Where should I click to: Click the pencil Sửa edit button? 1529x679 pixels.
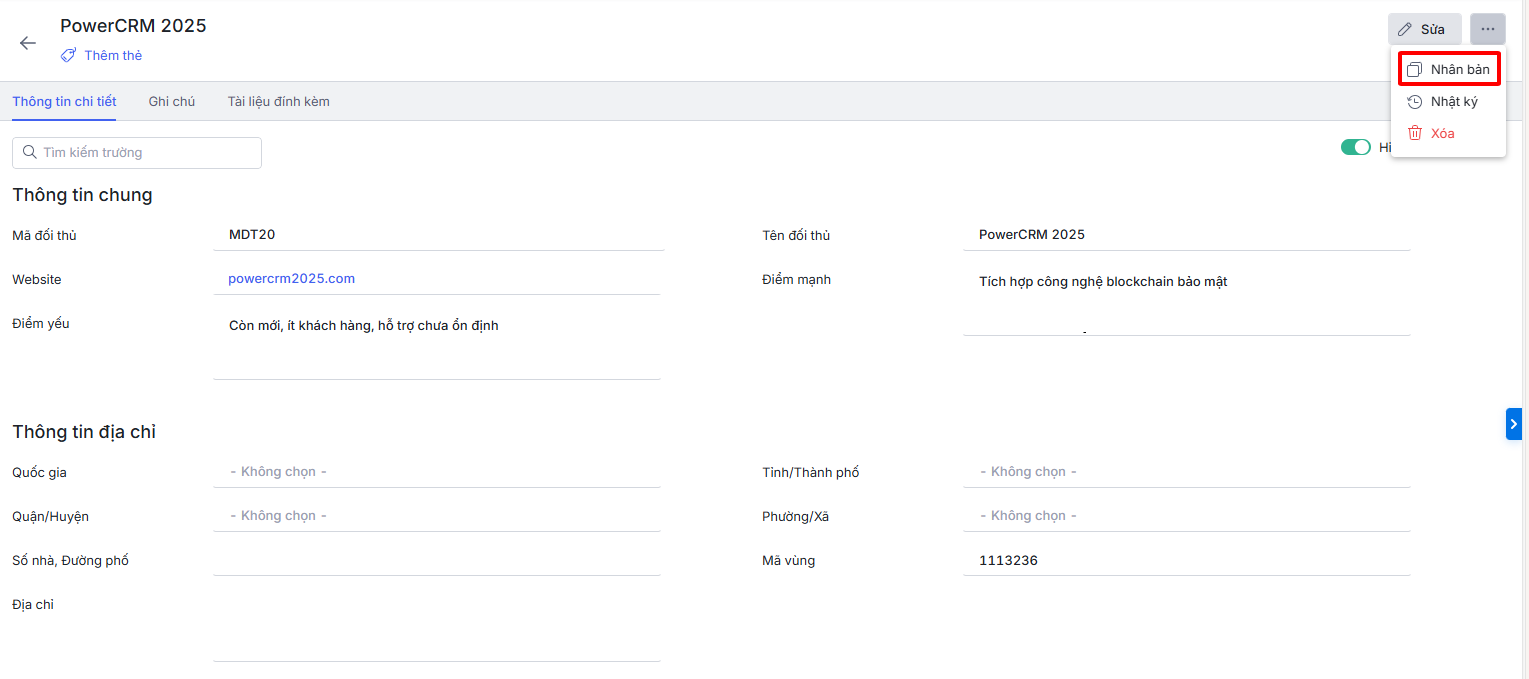[1424, 29]
